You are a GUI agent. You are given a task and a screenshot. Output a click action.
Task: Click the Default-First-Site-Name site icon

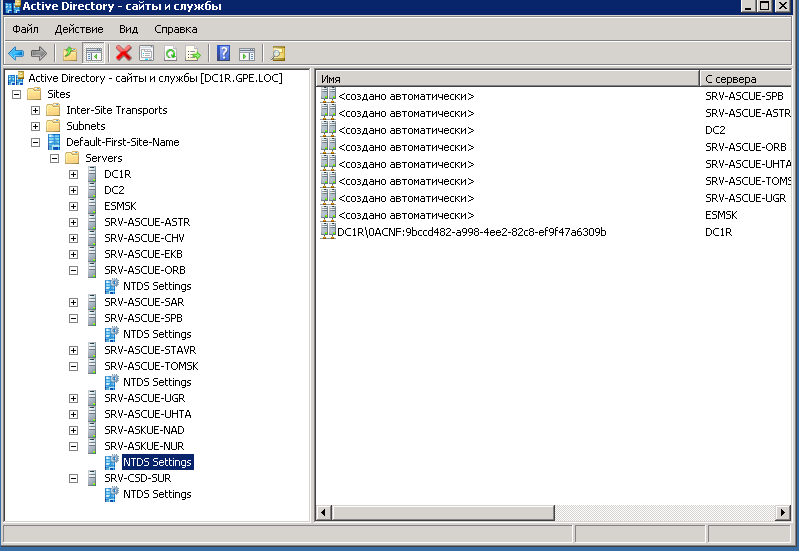[x=54, y=142]
